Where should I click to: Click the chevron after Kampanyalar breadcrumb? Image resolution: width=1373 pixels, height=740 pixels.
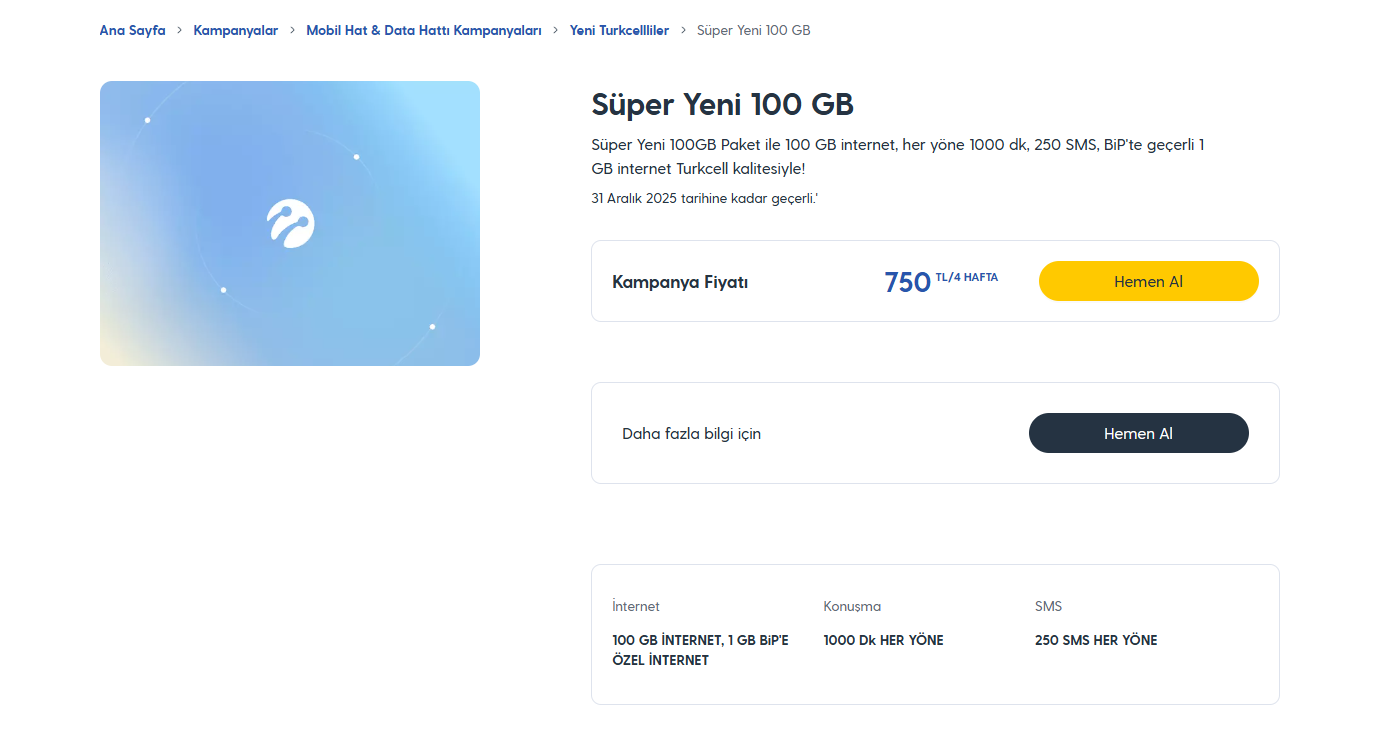click(x=293, y=30)
